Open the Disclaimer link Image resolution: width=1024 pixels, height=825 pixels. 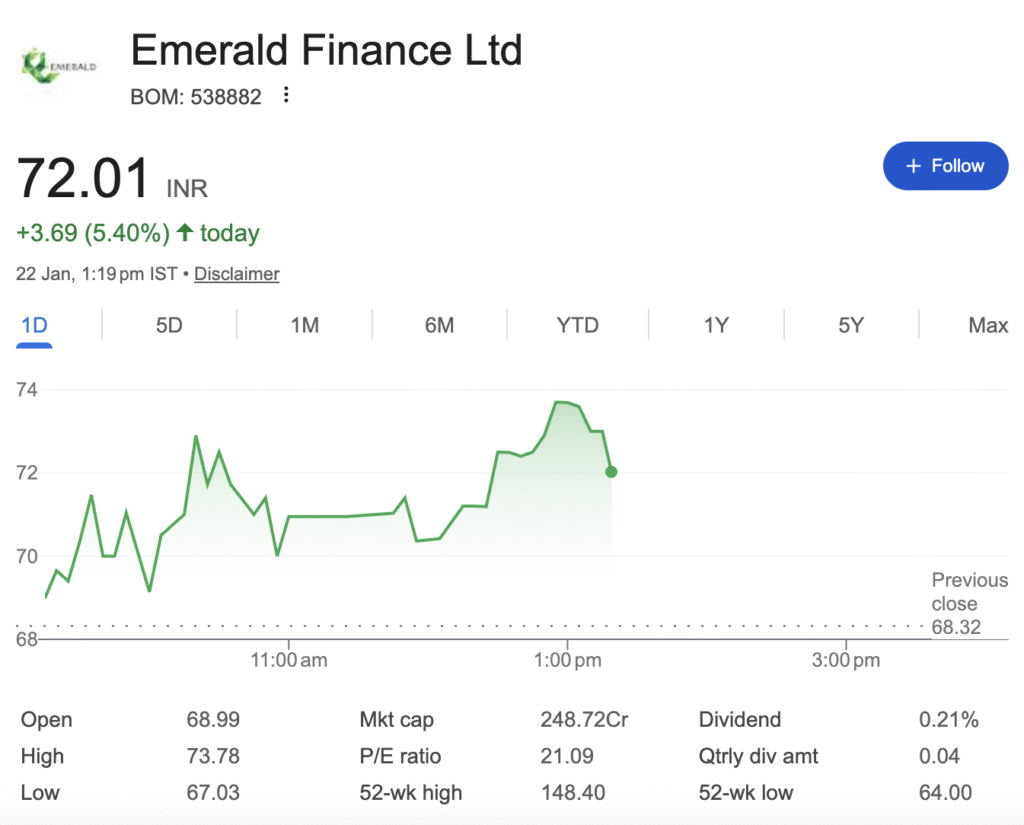[237, 274]
